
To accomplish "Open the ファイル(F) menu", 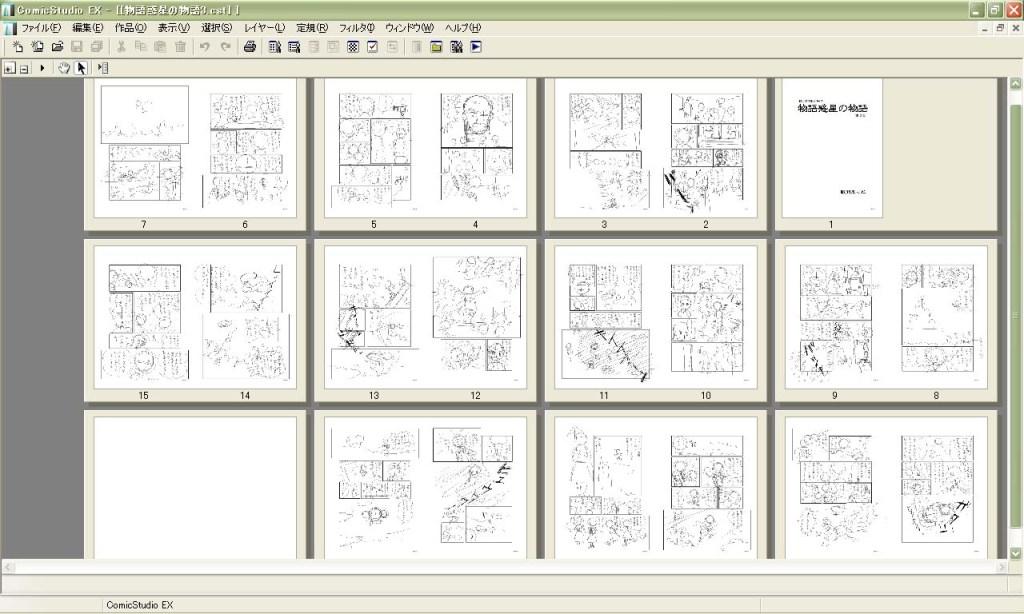I will 40,27.
